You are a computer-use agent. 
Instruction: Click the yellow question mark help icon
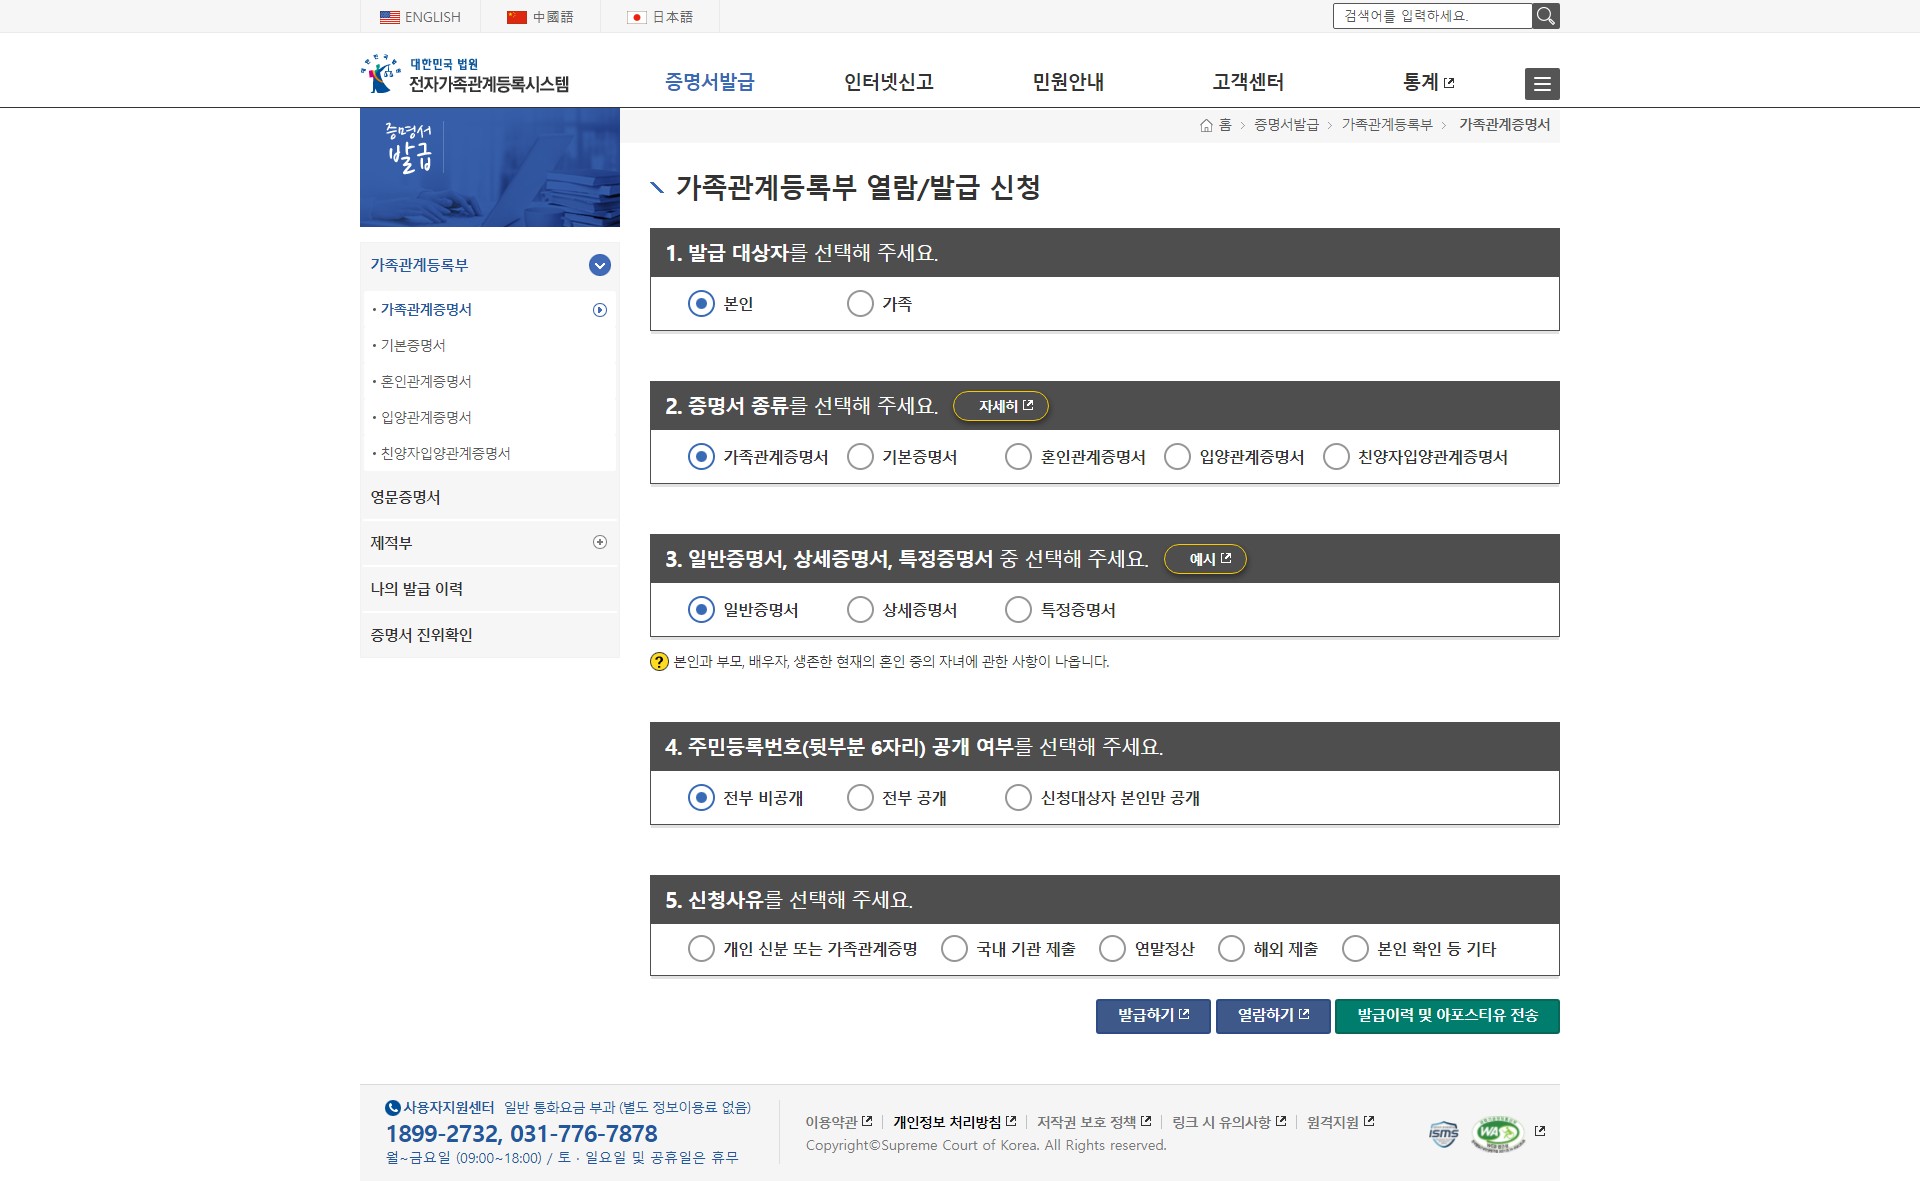tap(659, 662)
